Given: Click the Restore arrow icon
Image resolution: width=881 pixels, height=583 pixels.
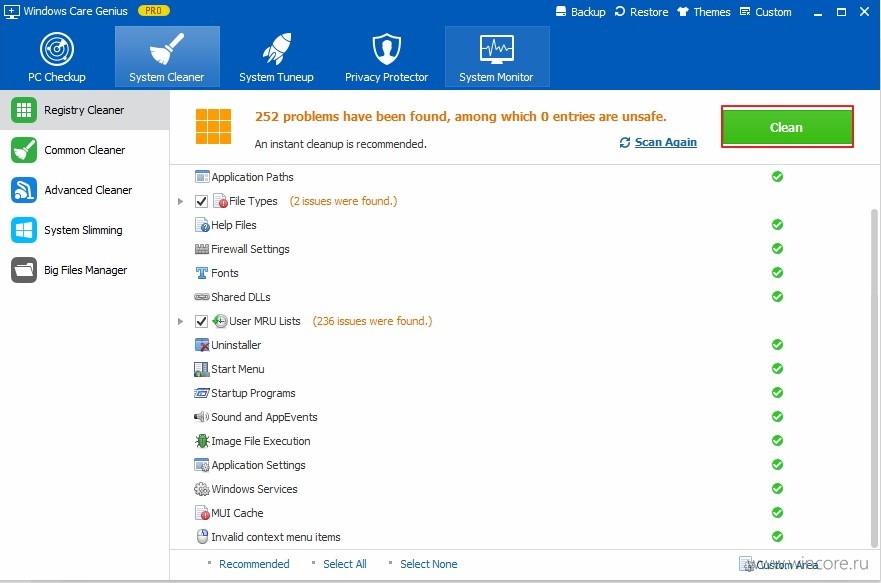Looking at the screenshot, I should tap(620, 11).
